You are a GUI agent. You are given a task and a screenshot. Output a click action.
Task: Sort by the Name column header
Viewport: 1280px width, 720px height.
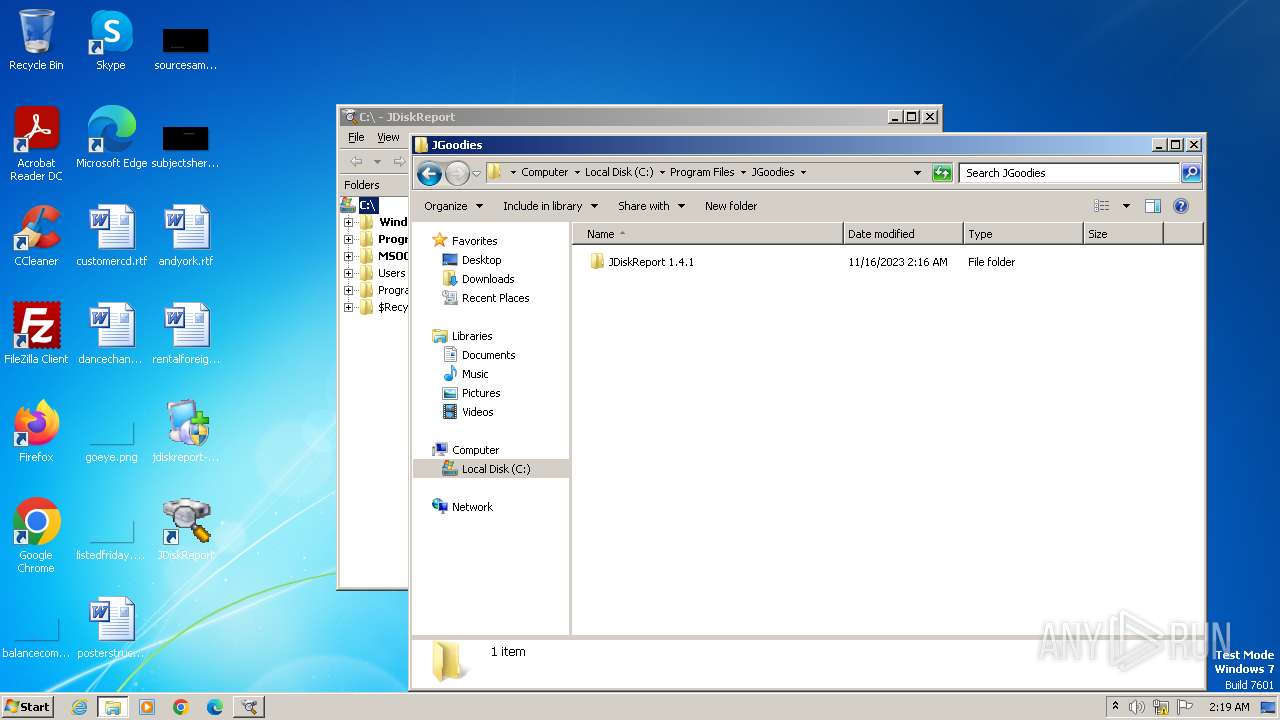708,234
